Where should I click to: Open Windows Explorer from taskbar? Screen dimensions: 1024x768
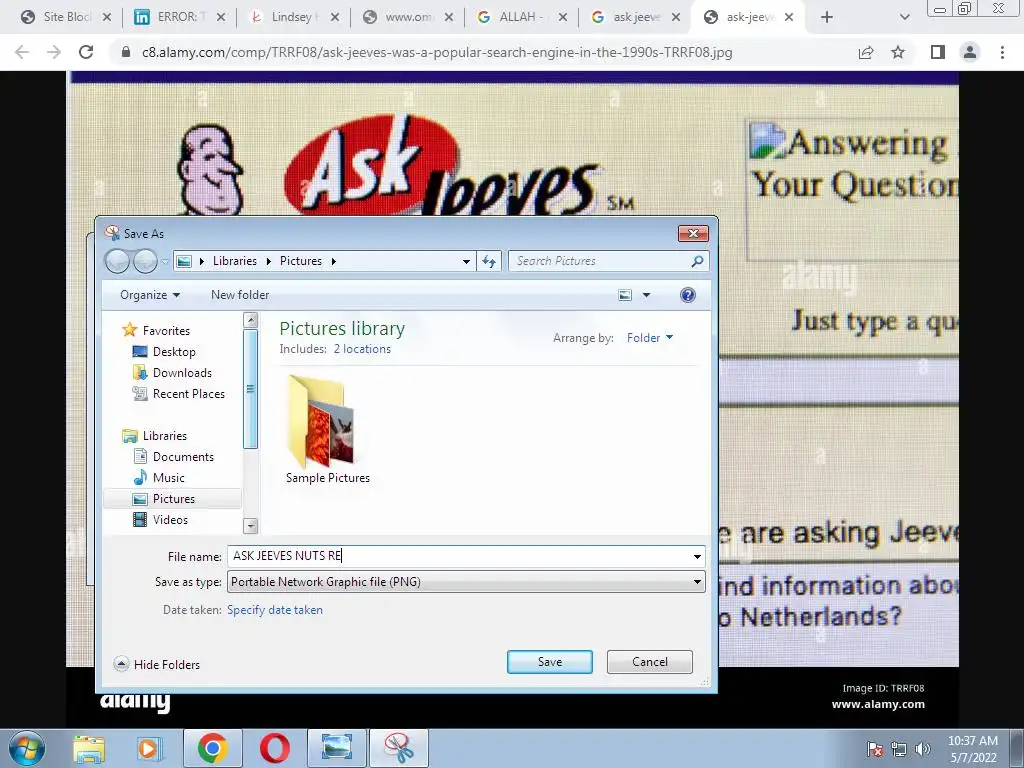point(89,748)
